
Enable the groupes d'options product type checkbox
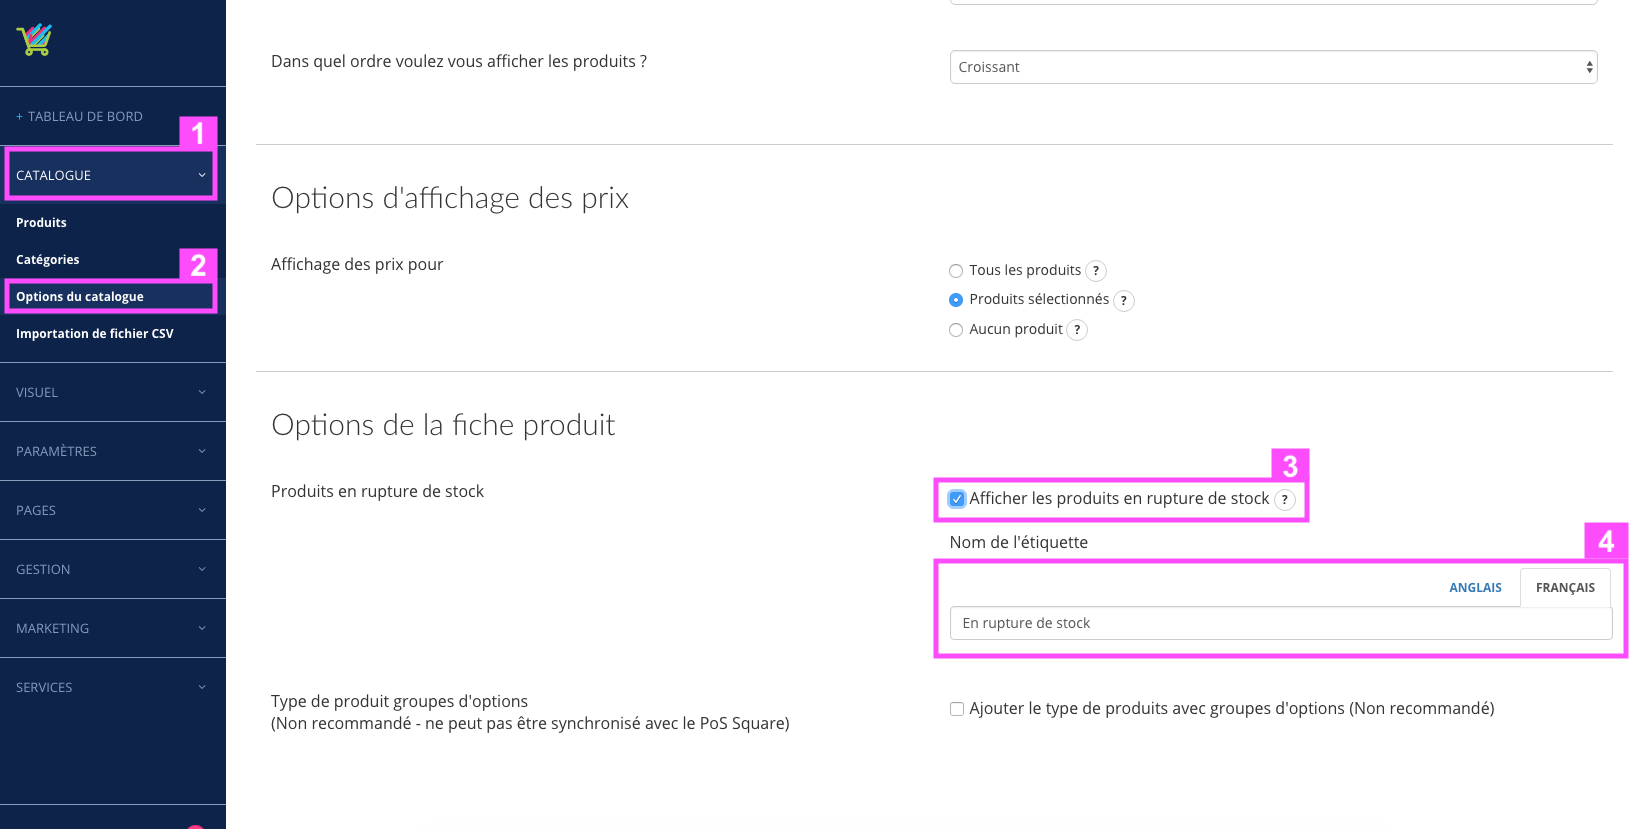point(957,709)
